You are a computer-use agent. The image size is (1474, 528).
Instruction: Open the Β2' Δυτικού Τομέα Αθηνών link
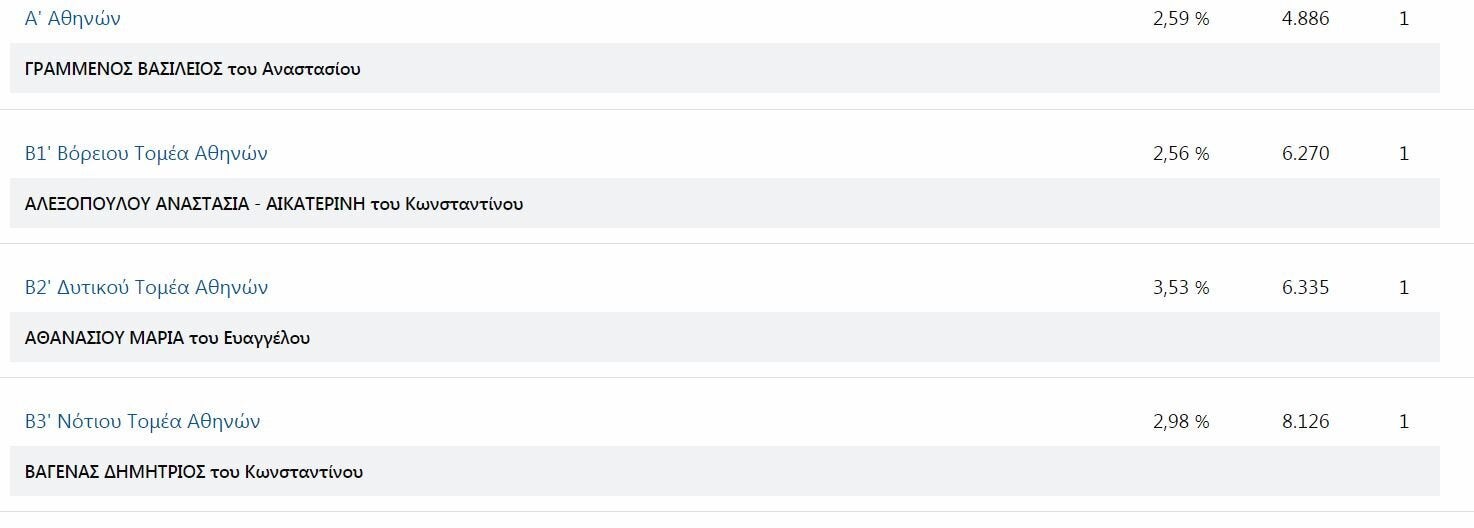click(146, 287)
